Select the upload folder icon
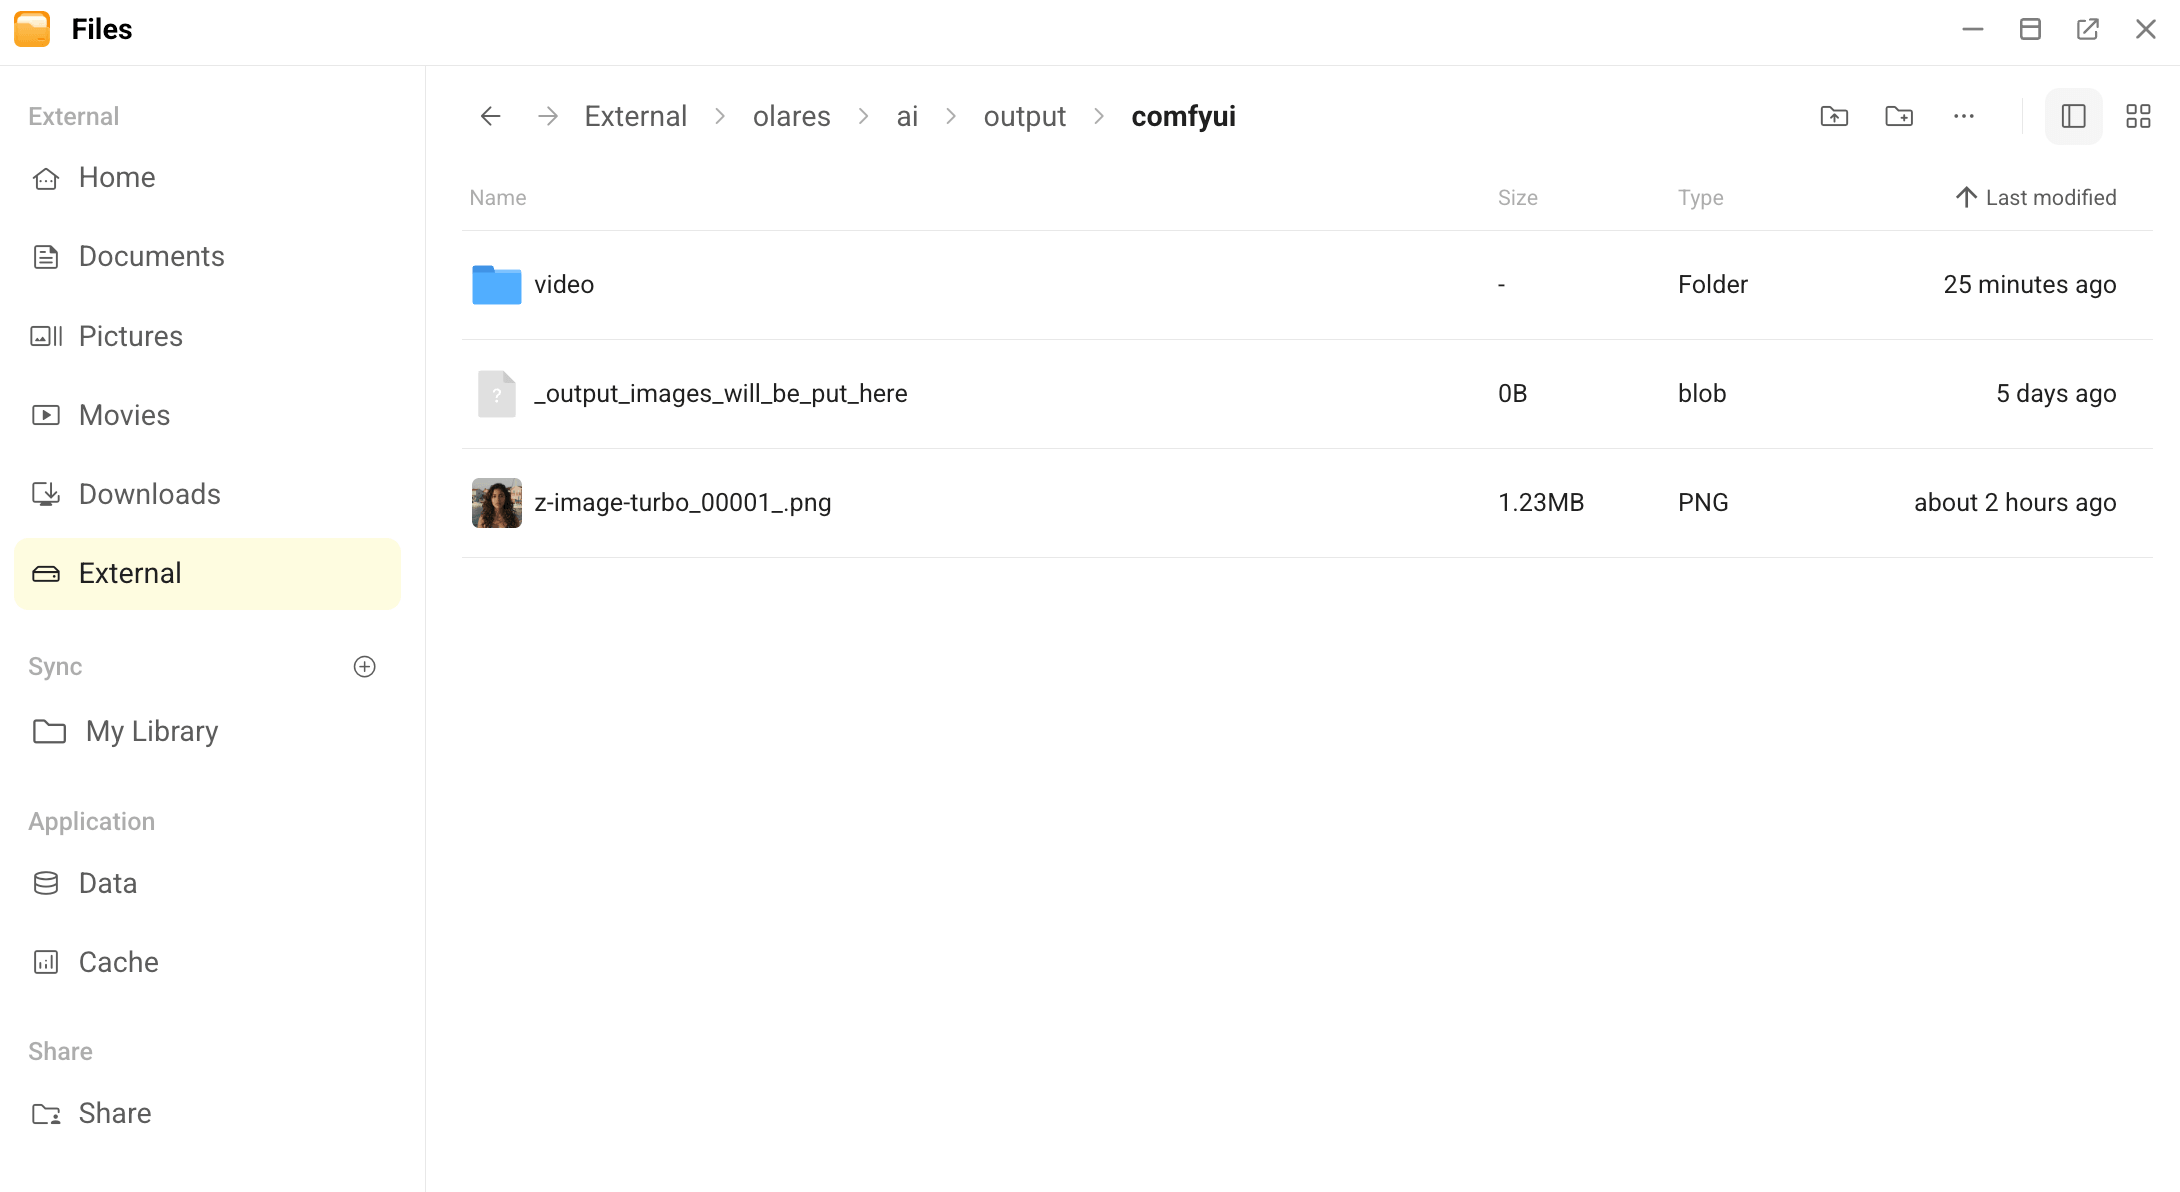Image resolution: width=2180 pixels, height=1192 pixels. tap(1834, 116)
